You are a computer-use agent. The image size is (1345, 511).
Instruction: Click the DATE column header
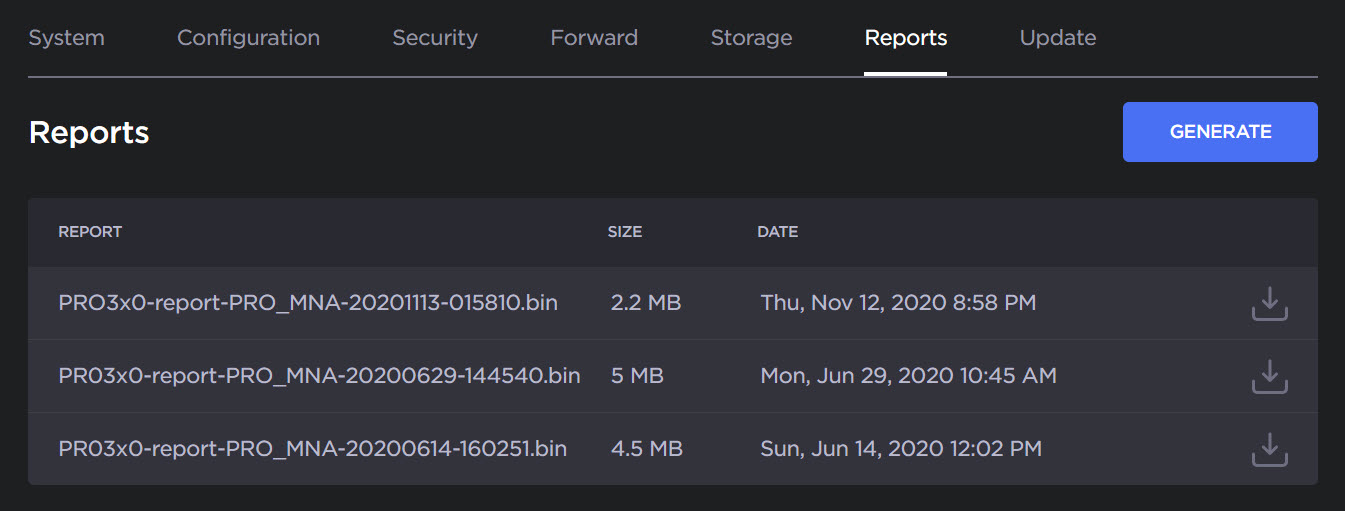(777, 232)
